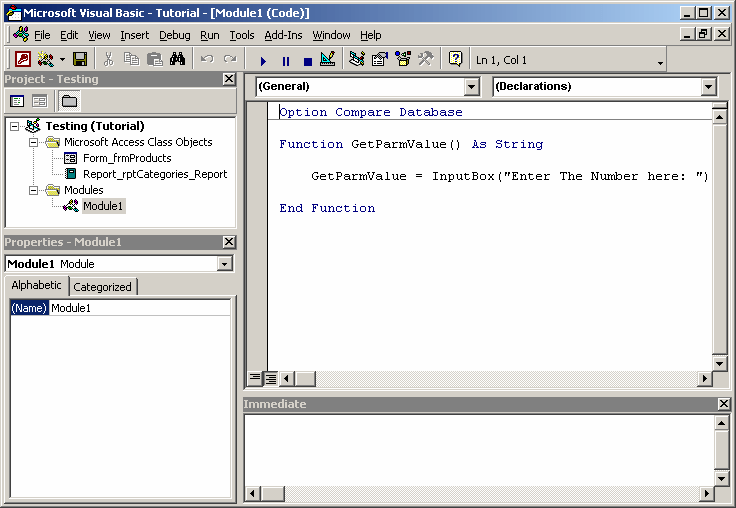Screen dimensions: 736x508
Task: Open Find with the binoculars icon
Action: point(177,60)
